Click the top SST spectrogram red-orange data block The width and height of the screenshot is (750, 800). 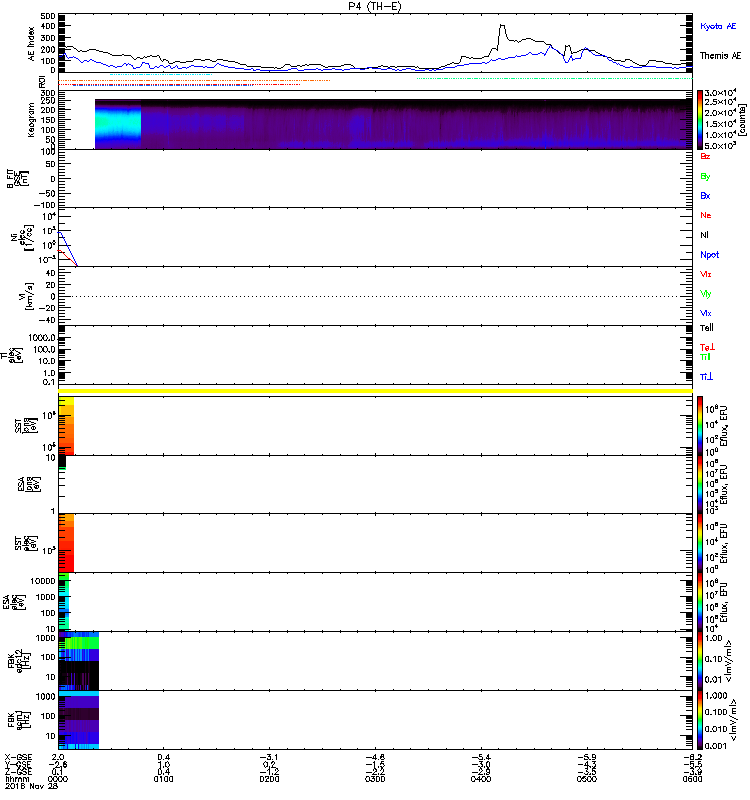click(67, 425)
